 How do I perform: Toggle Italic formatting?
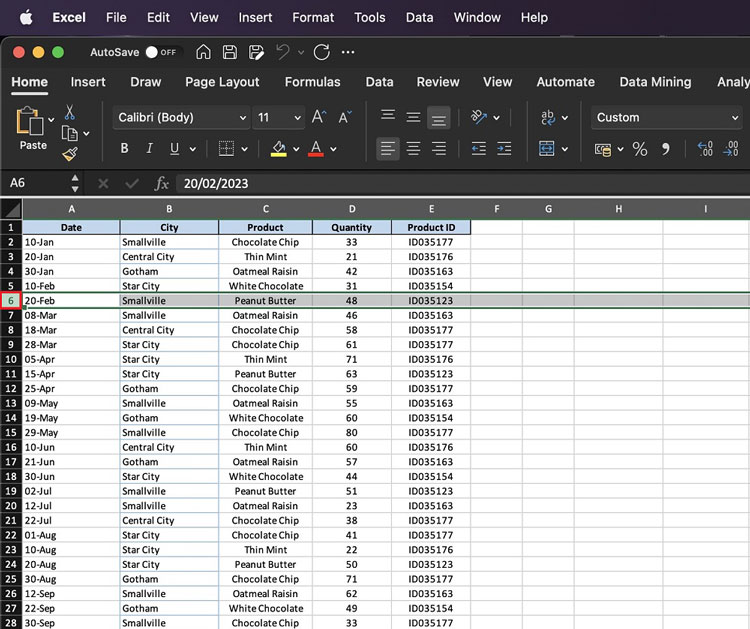149,149
